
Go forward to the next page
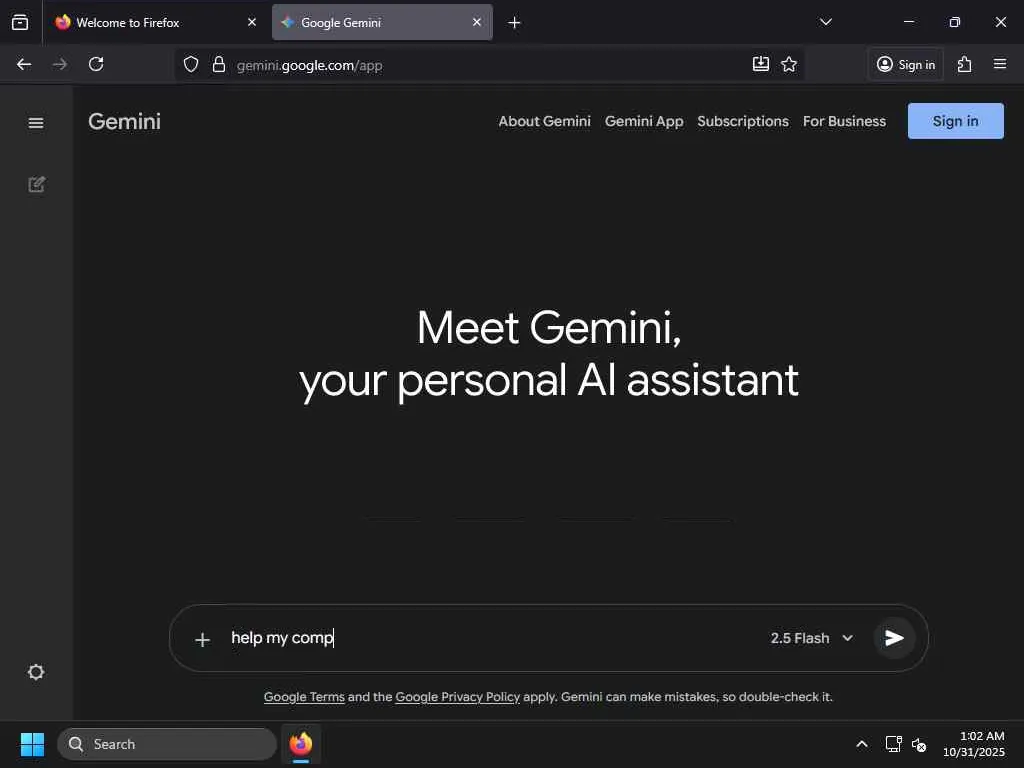(x=60, y=64)
